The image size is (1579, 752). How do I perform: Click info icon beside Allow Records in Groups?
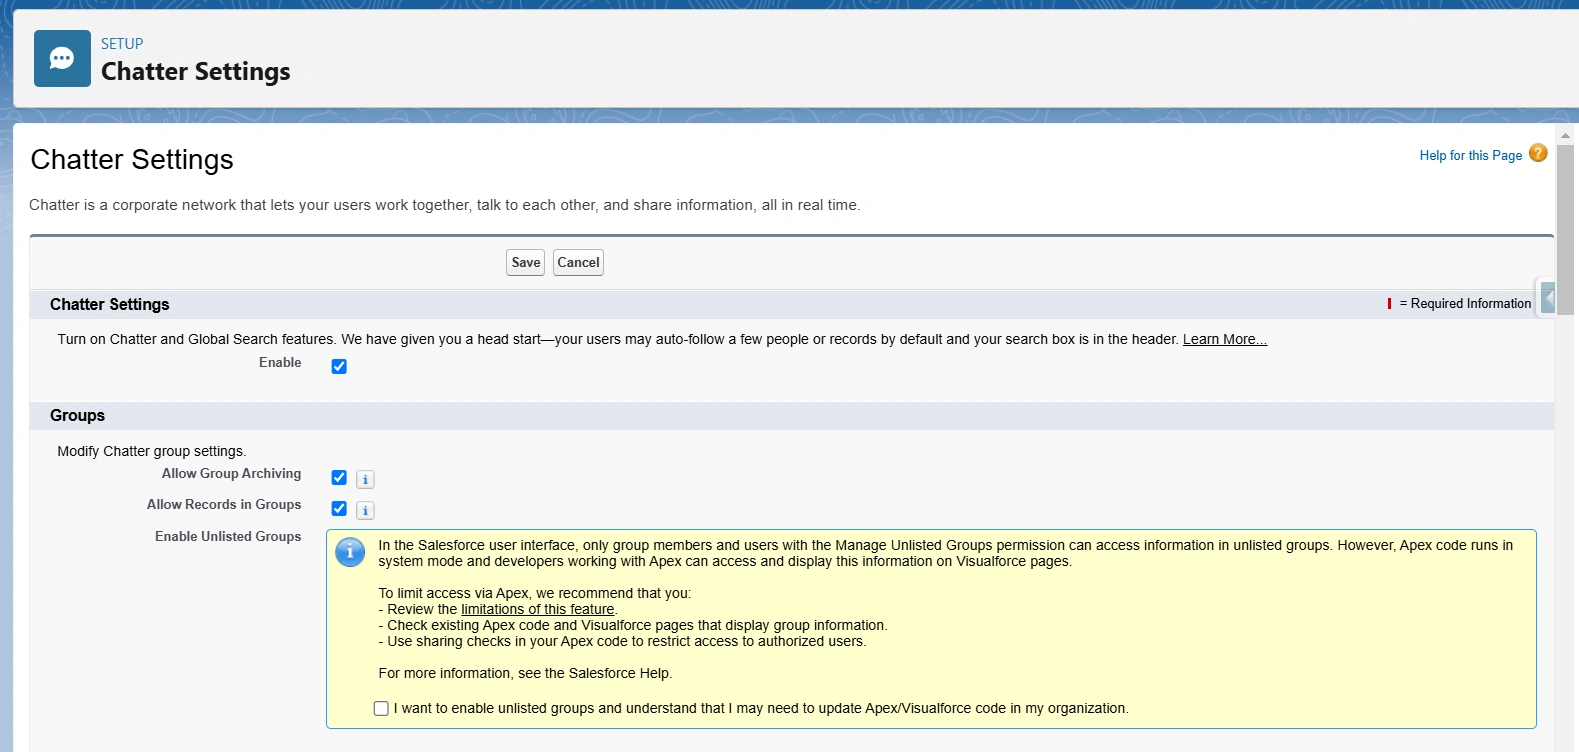tap(365, 511)
